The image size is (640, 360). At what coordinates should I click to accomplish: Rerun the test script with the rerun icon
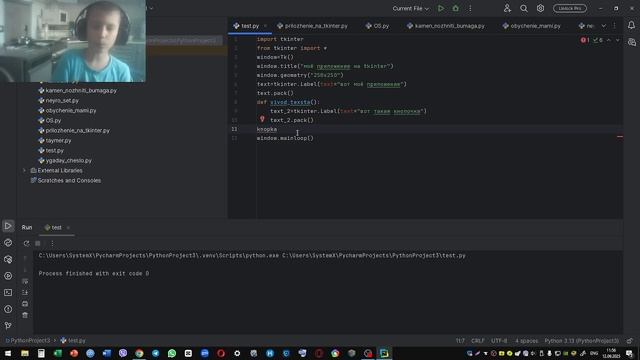coord(26,244)
